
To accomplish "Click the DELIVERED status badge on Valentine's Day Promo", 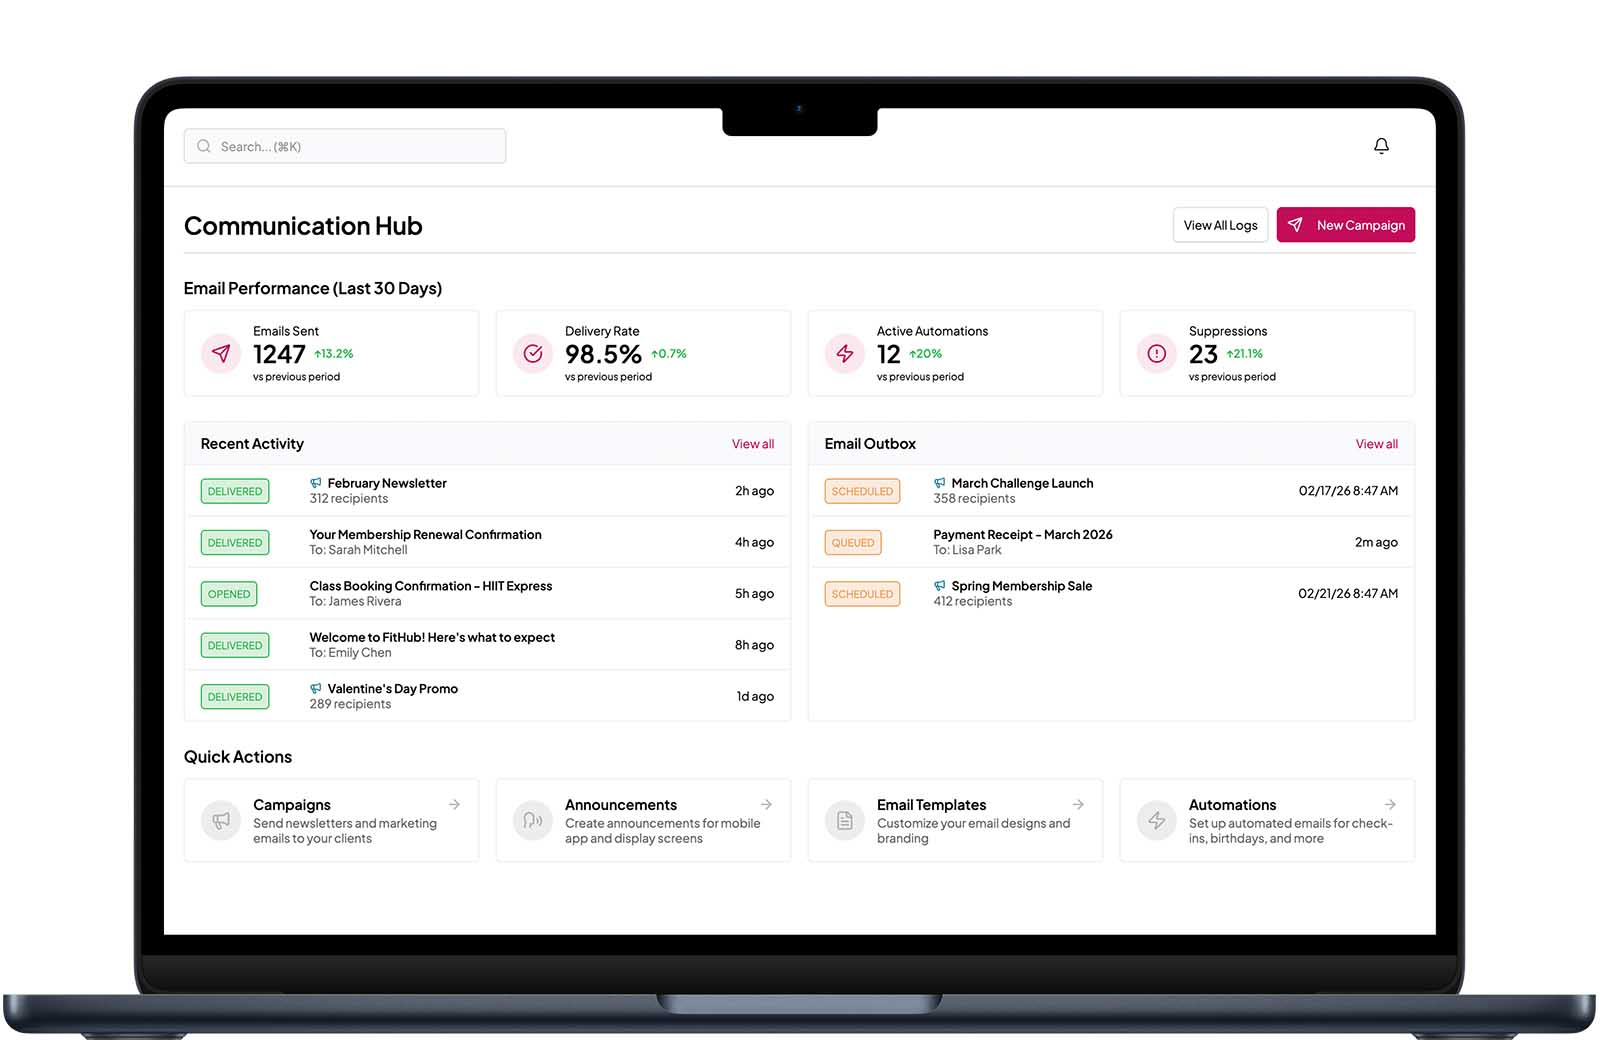I will click(234, 696).
